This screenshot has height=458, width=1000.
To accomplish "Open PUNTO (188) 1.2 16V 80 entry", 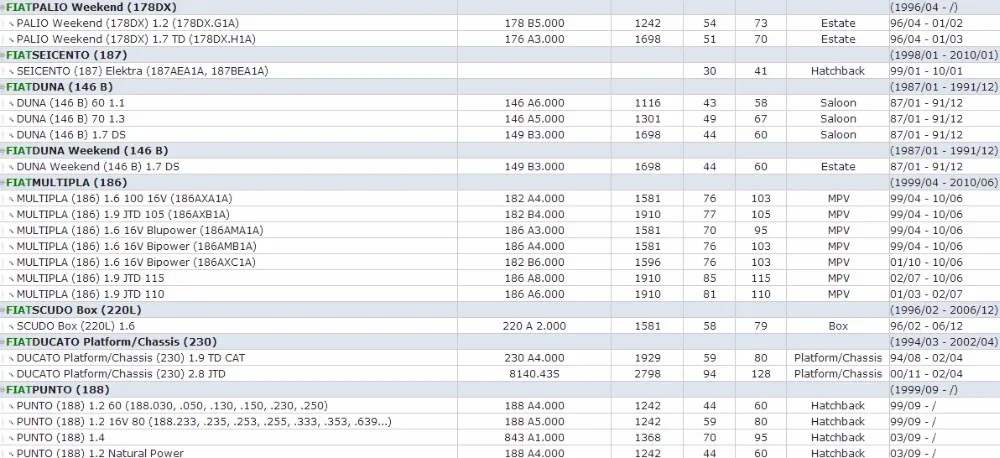I will (x=204, y=422).
